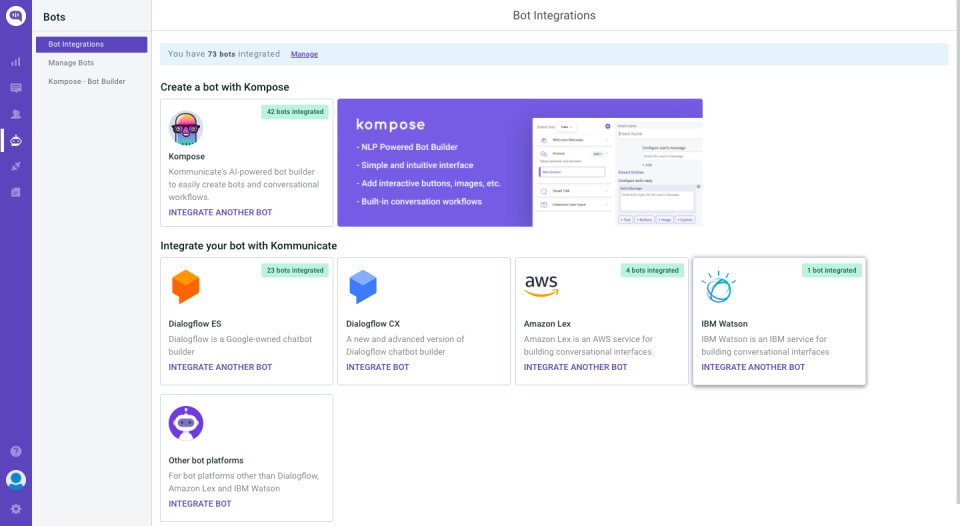This screenshot has height=526, width=960.
Task: Click the Bot Integrations page heading
Action: tap(554, 15)
